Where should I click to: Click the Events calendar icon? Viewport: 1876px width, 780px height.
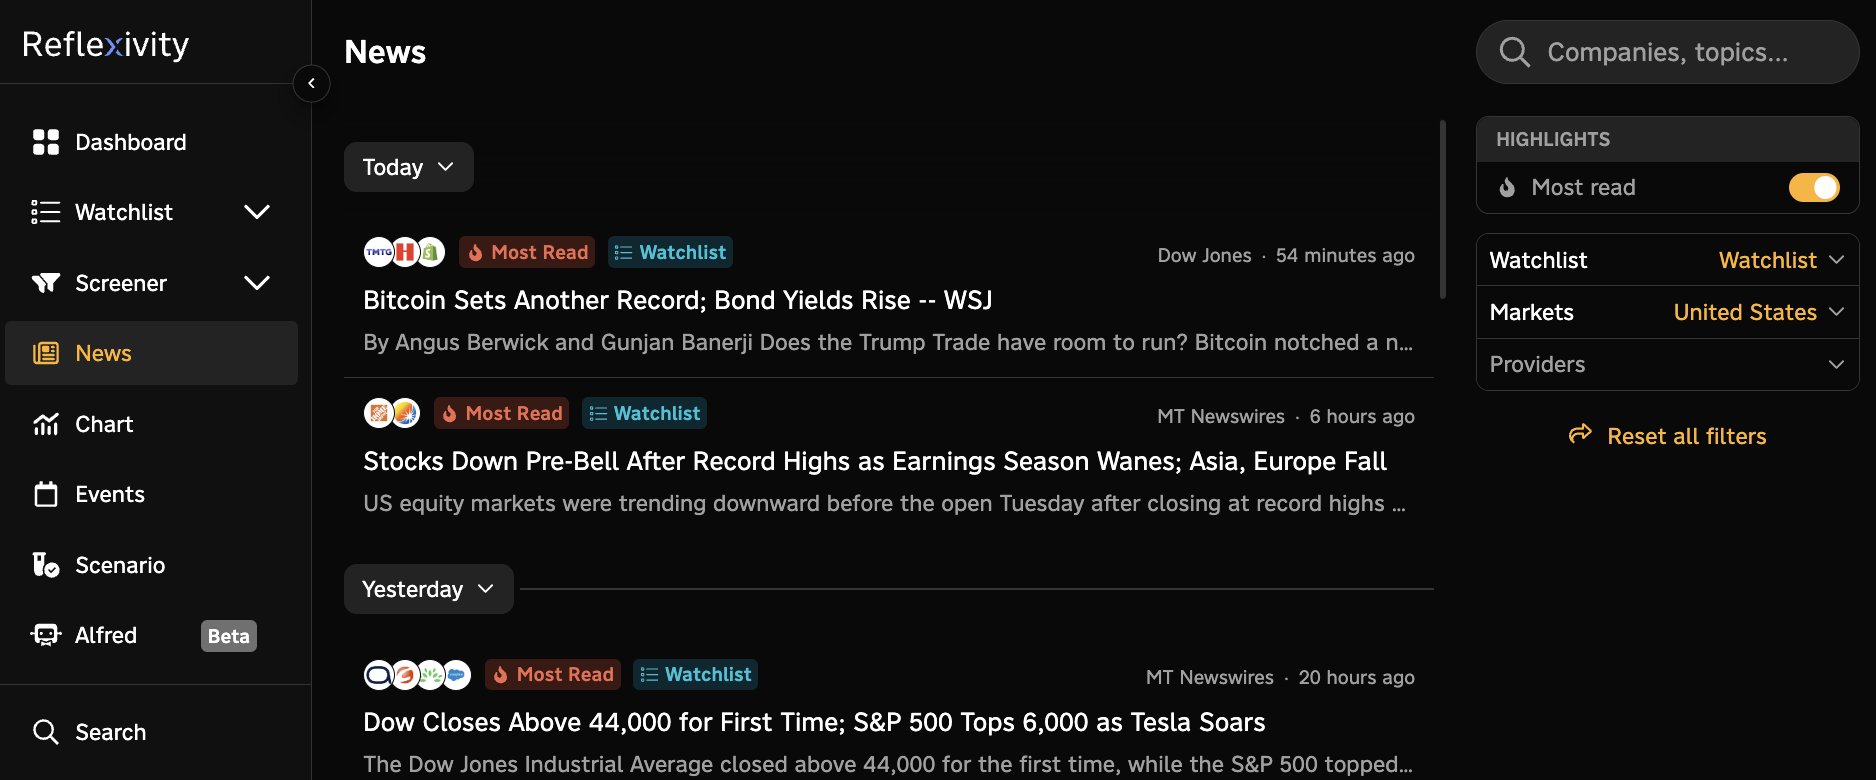coord(46,494)
